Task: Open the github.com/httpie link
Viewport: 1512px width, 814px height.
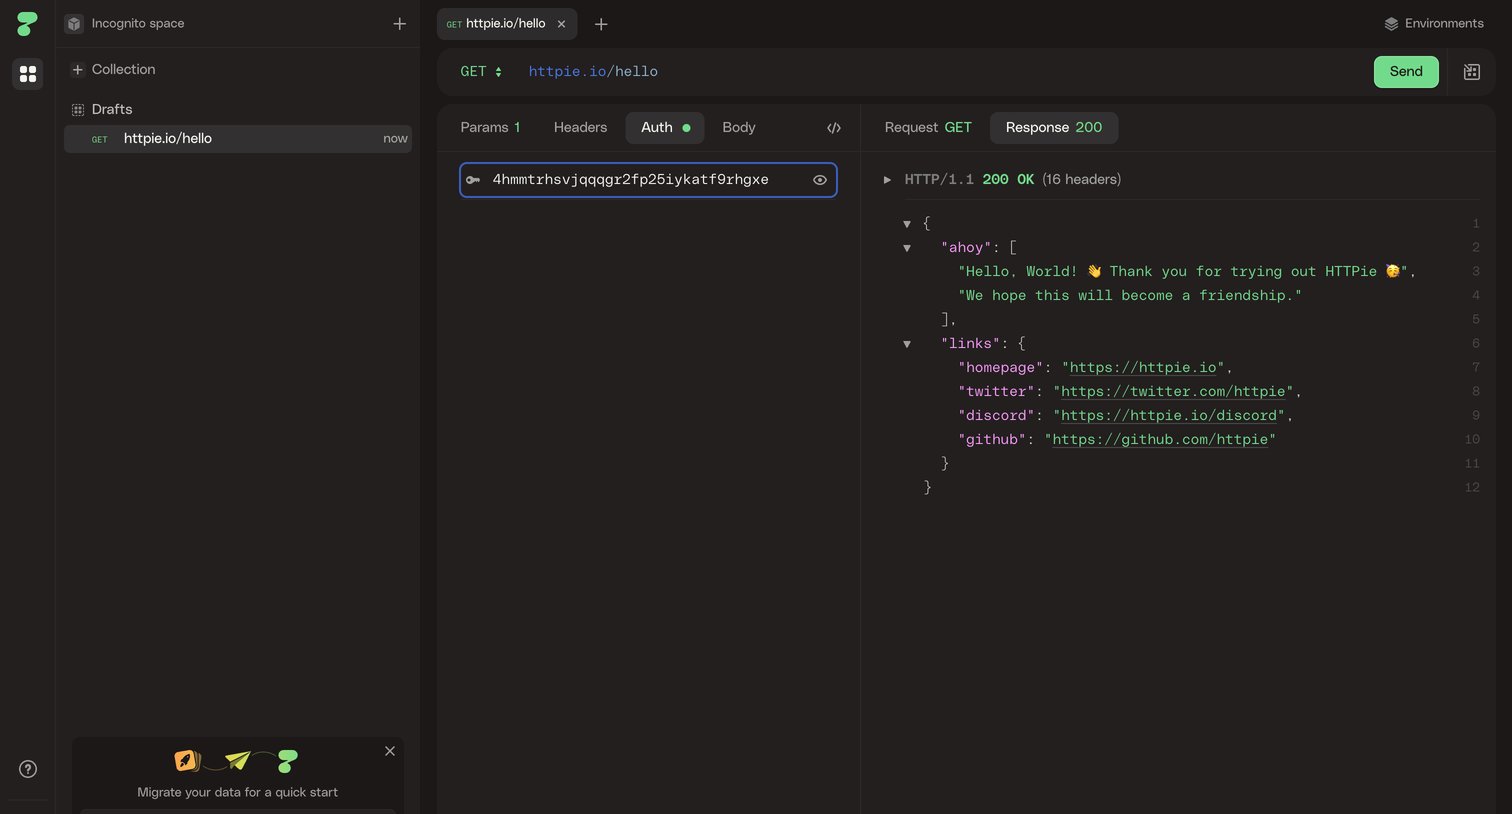Action: [1160, 440]
